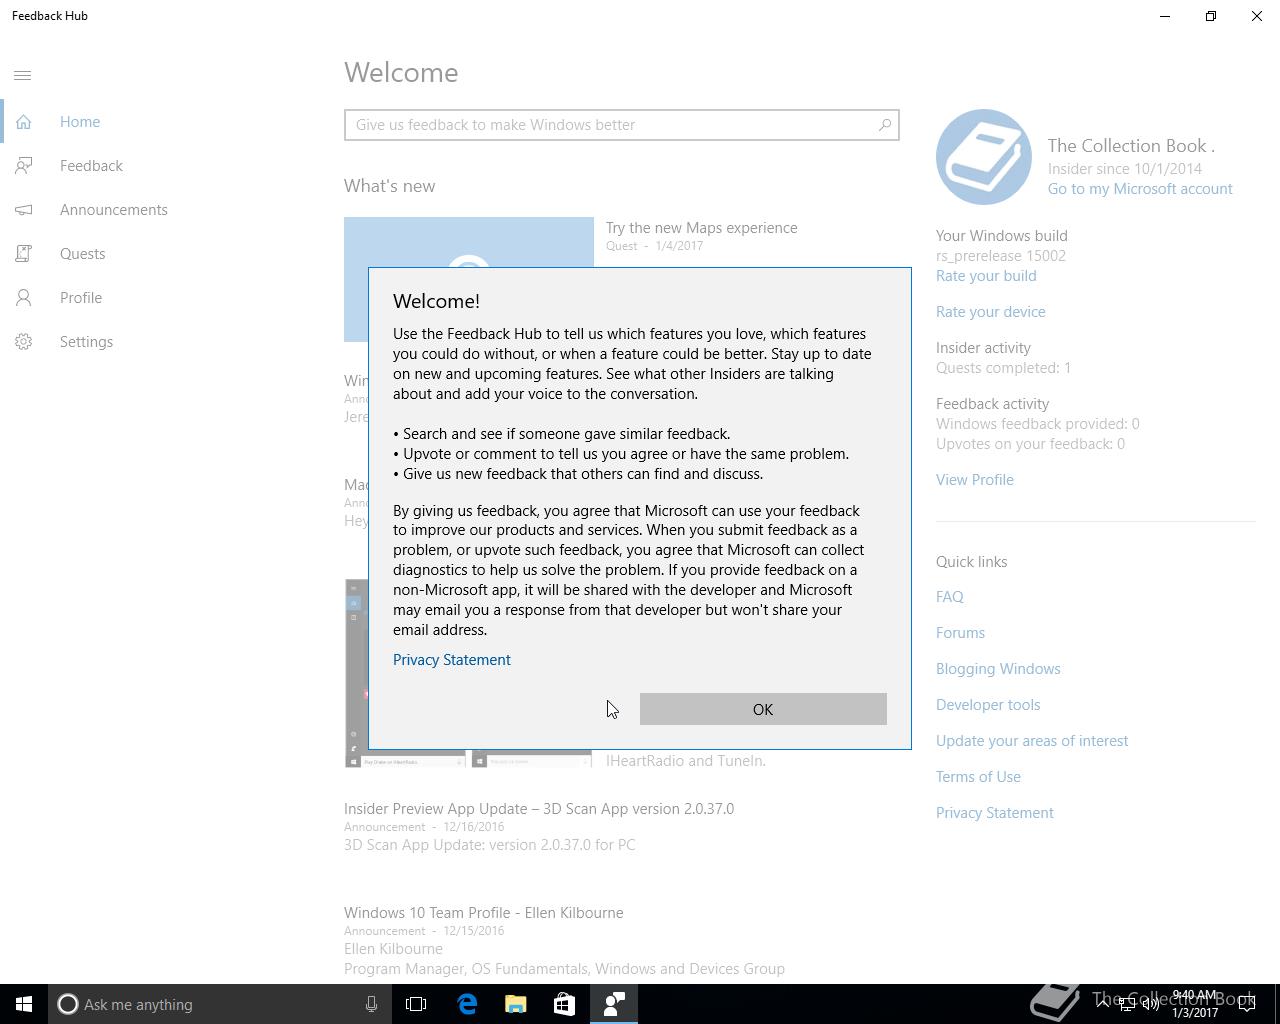
Task: Click OK in Welcome dialog
Action: (763, 709)
